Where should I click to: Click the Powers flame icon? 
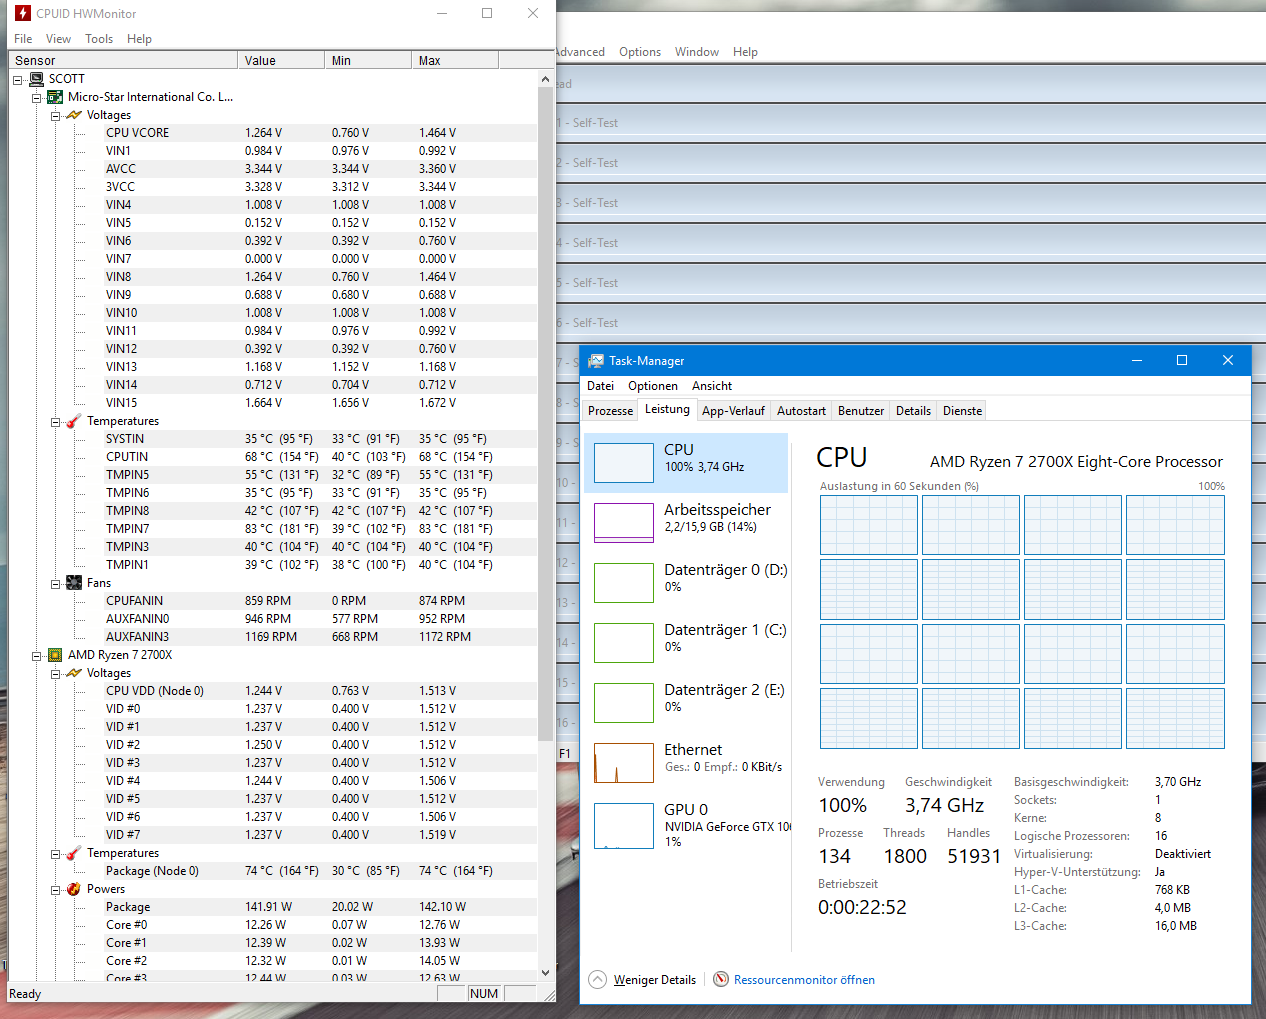[74, 889]
